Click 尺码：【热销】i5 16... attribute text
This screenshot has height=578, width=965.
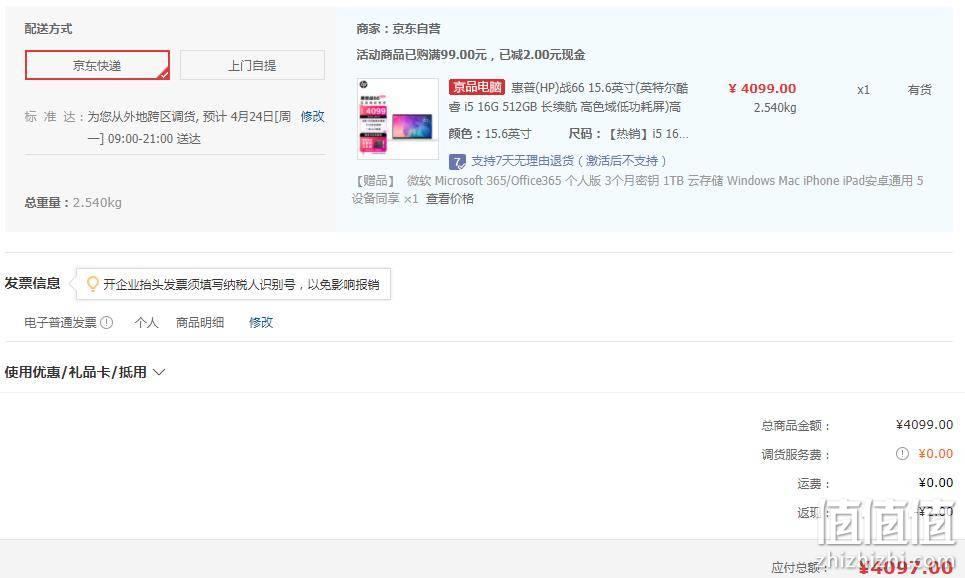[x=628, y=134]
